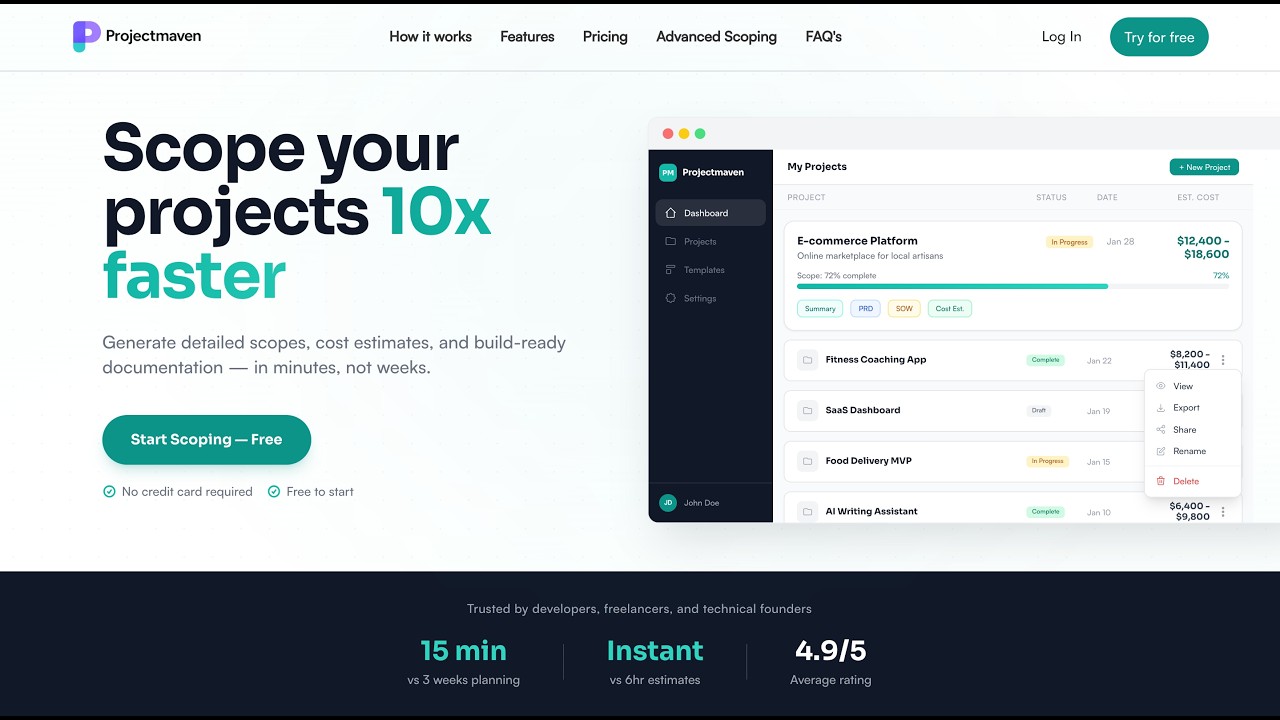Select the Summary tag on E-commerce Platform
The width and height of the screenshot is (1280, 720).
820,309
